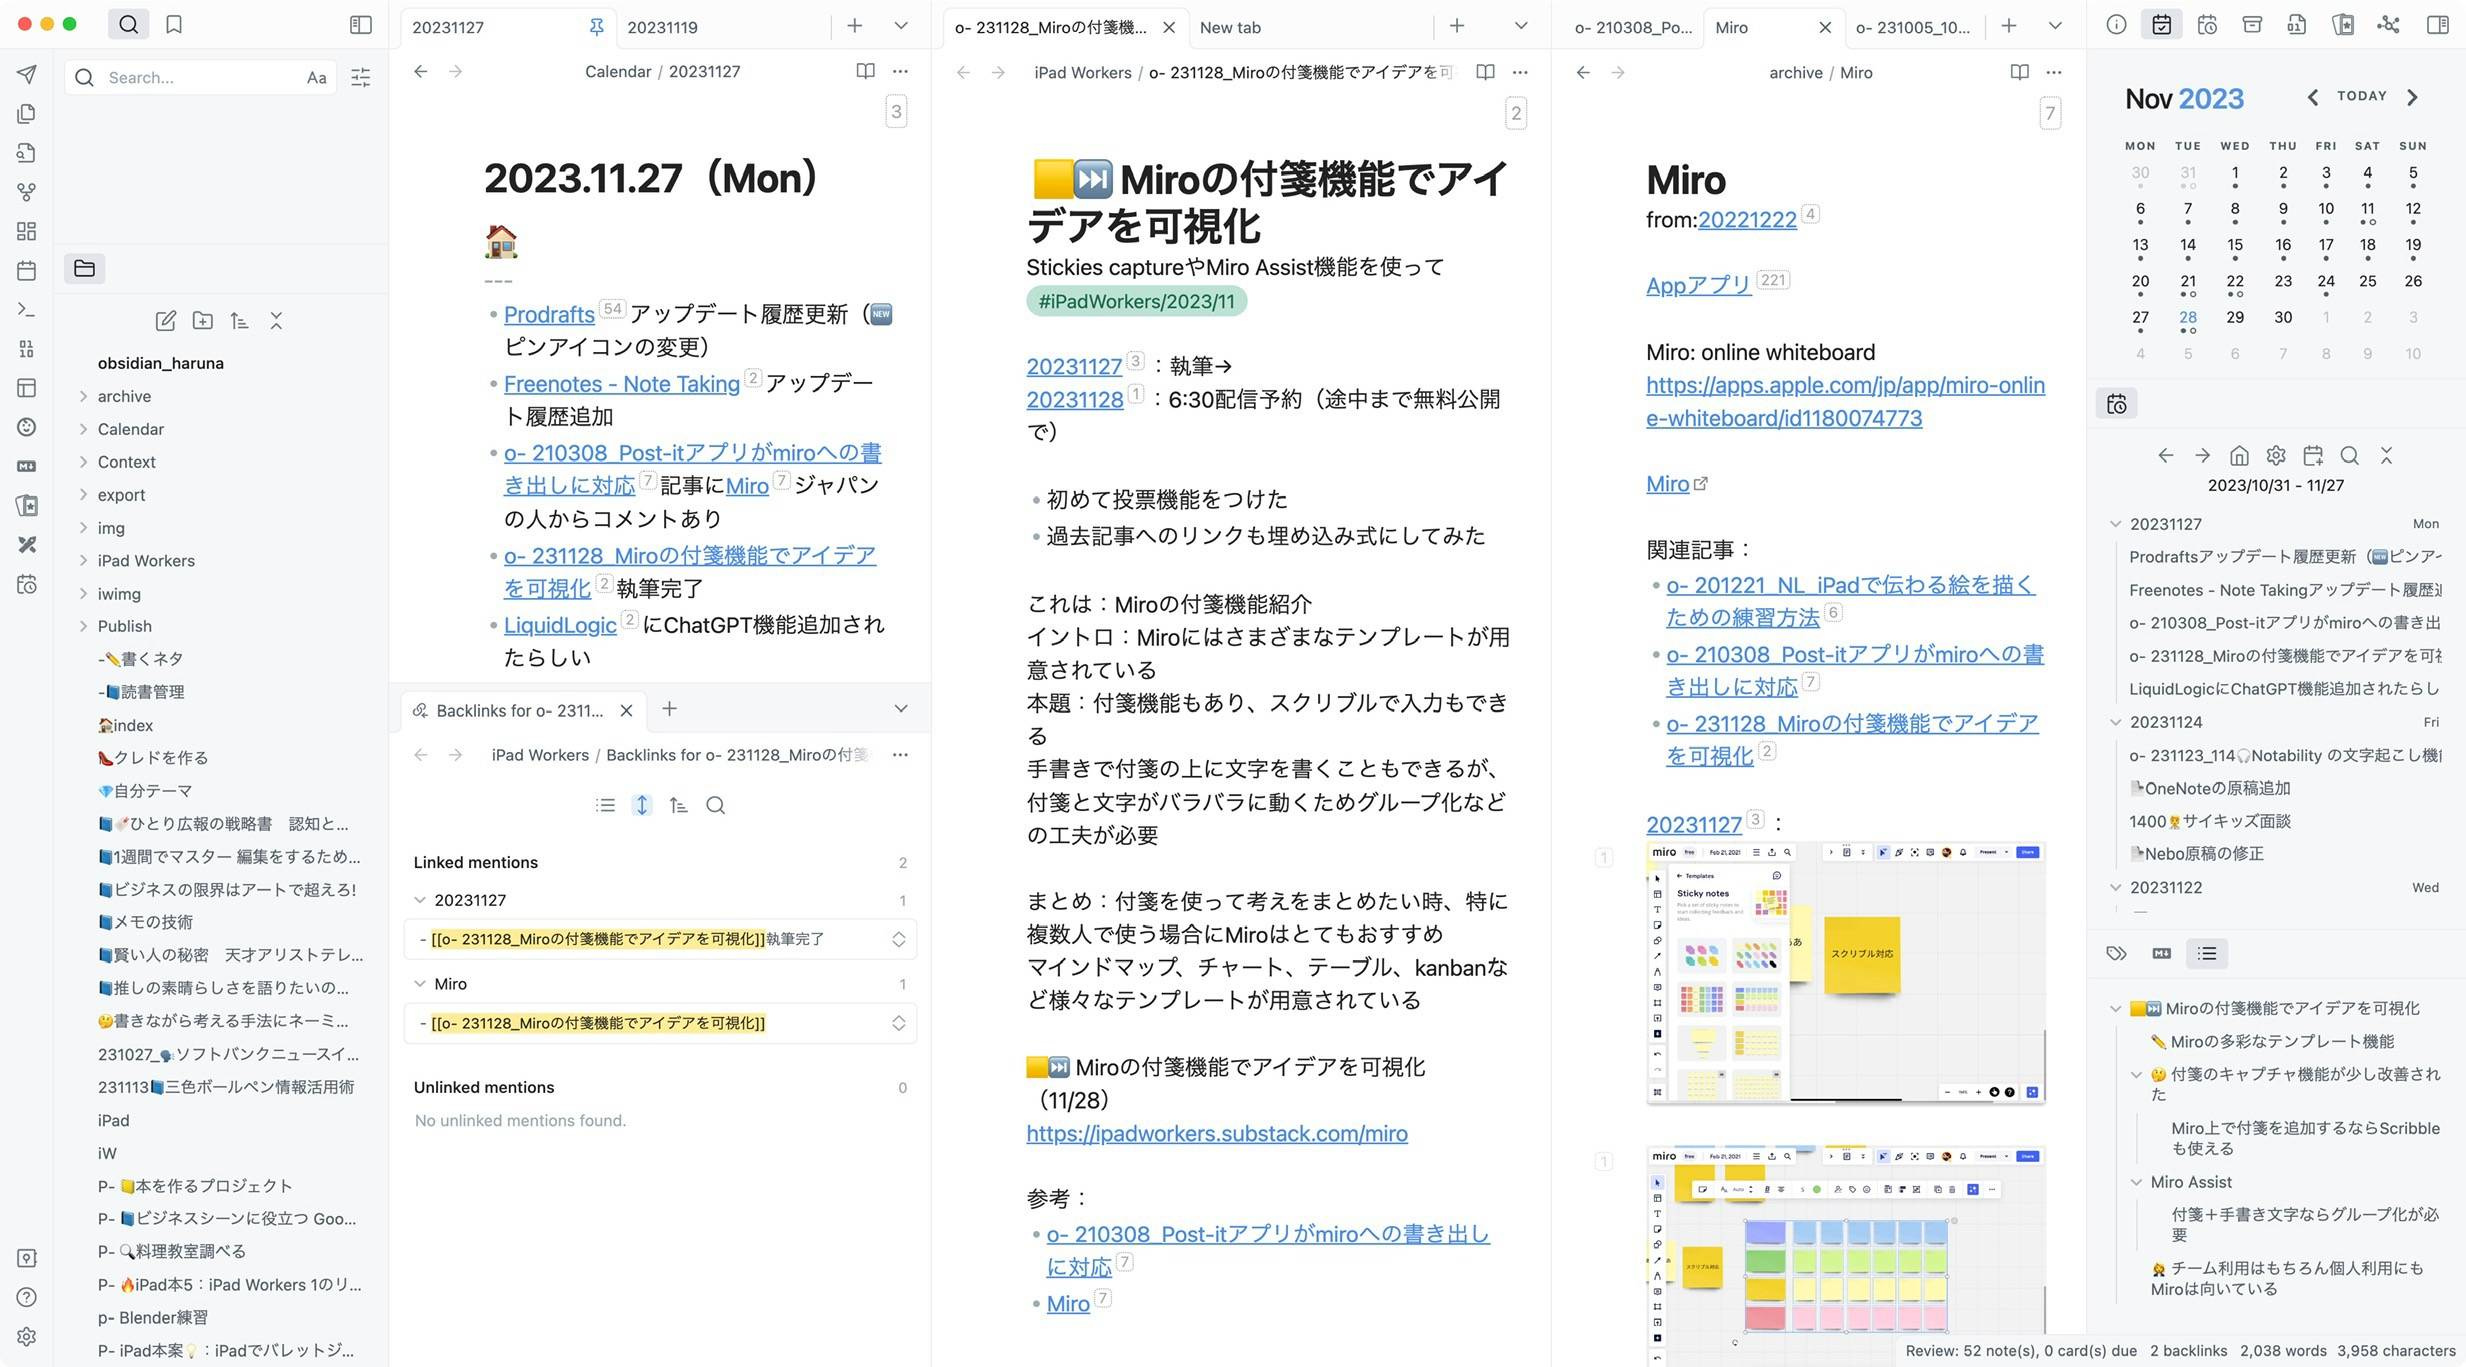The height and width of the screenshot is (1367, 2466).
Task: Collapse the 20231127 linked mention group
Action: point(420,900)
